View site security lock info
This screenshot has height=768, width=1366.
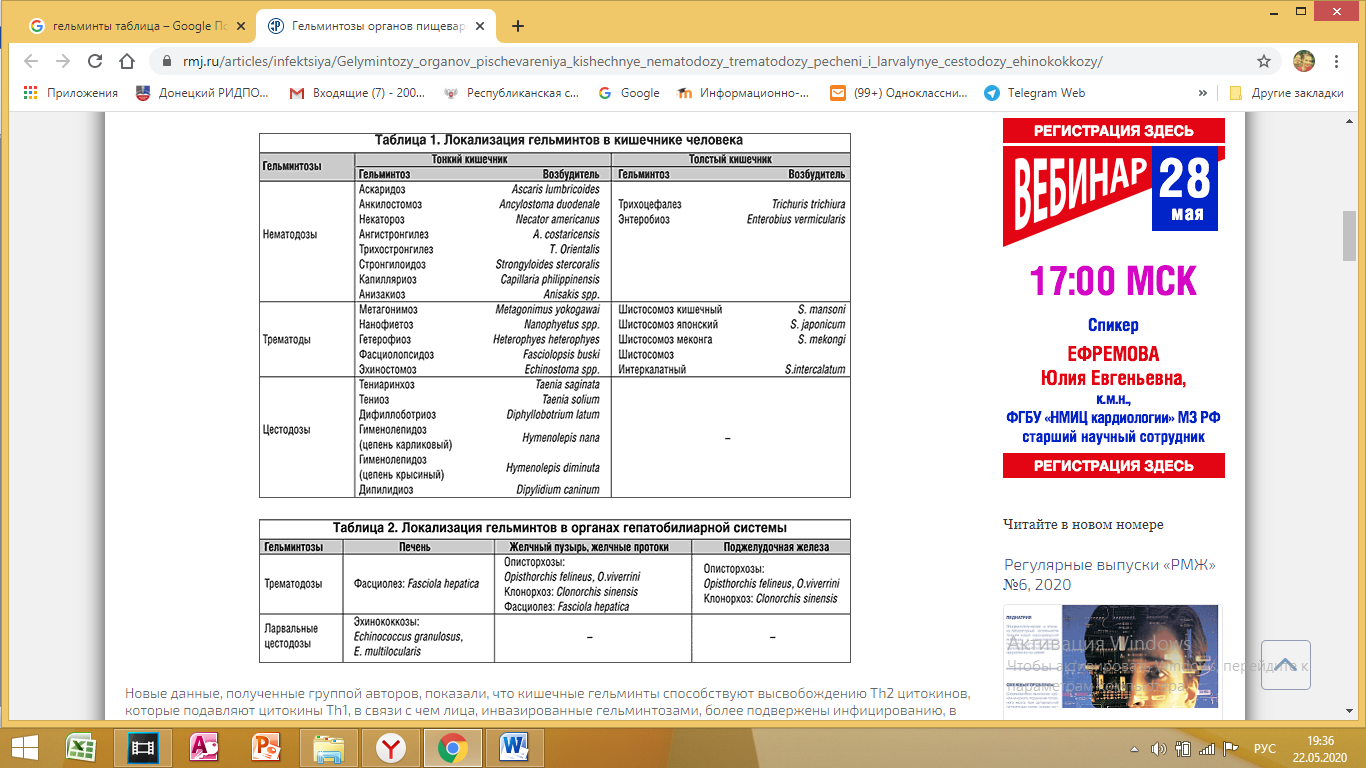167,61
